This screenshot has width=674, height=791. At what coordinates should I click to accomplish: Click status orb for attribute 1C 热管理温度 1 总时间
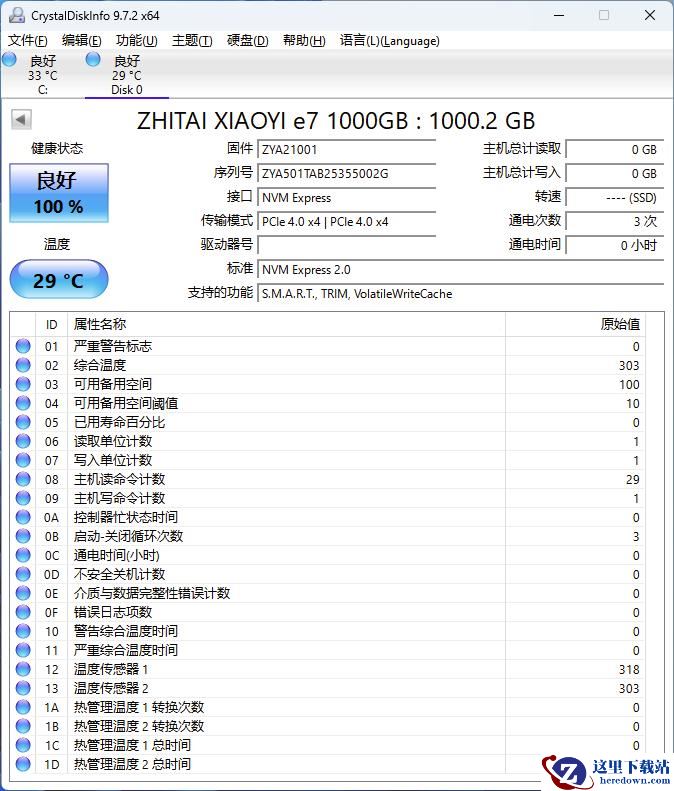tap(23, 745)
